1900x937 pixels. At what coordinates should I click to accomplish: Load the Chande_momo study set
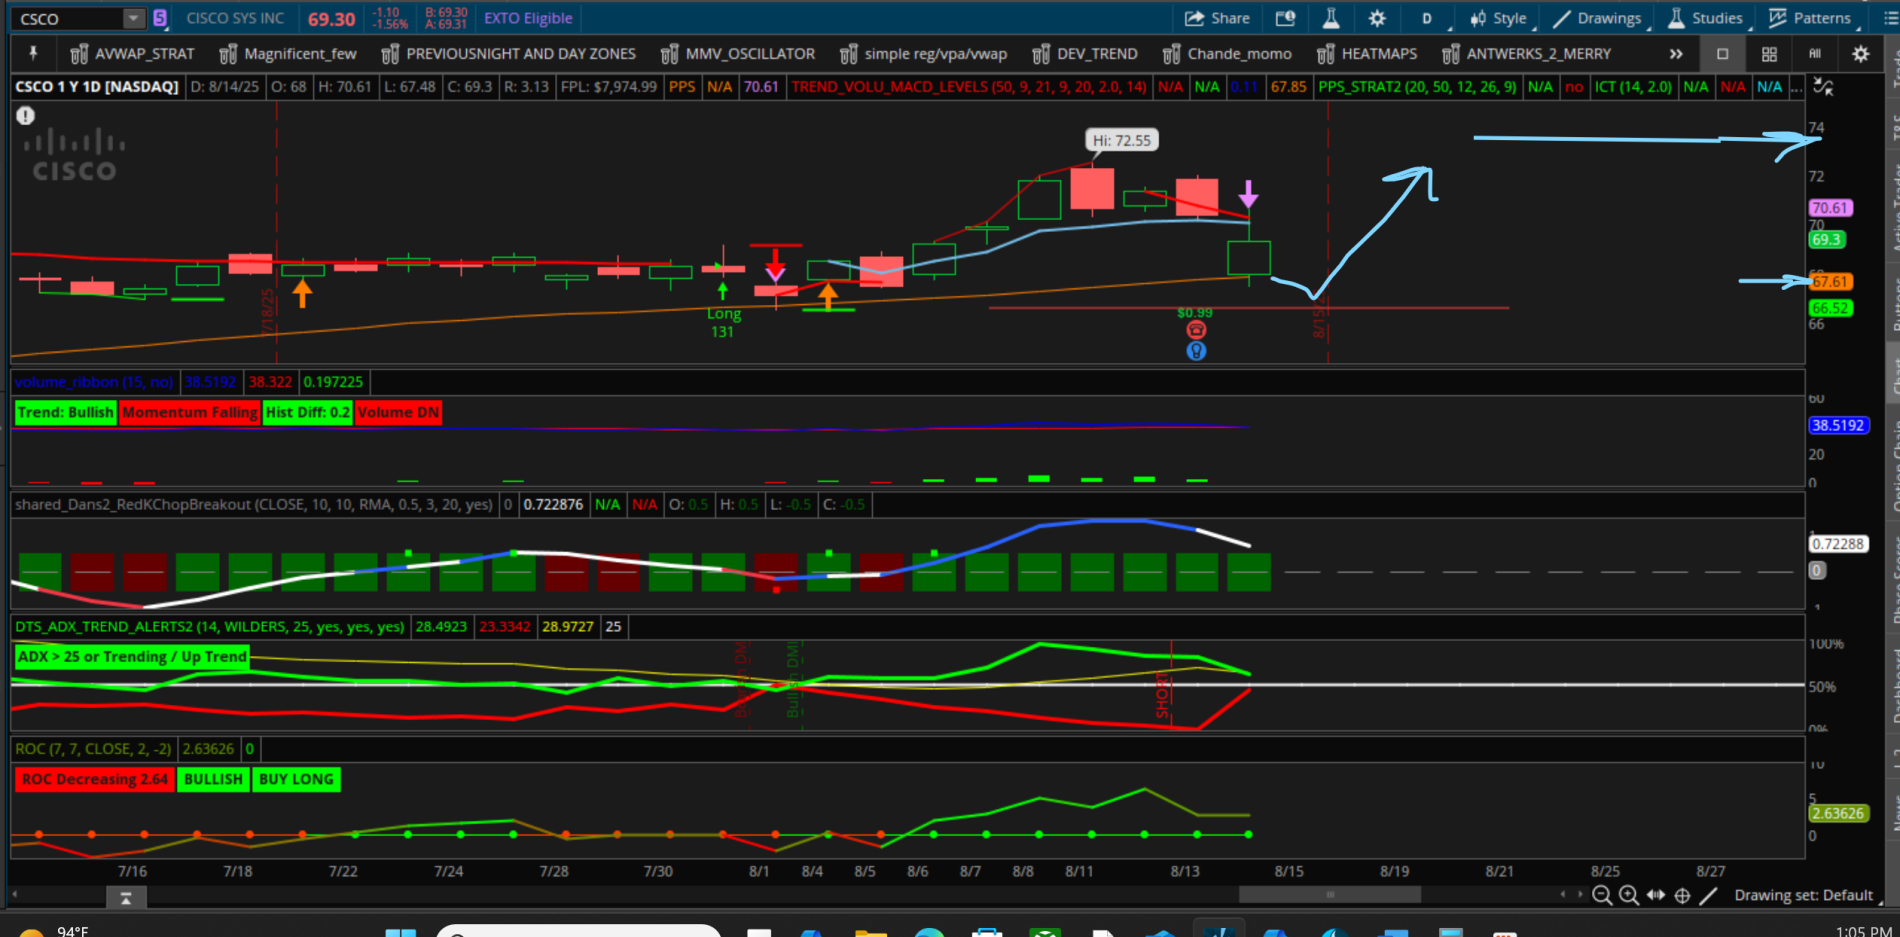click(1227, 54)
